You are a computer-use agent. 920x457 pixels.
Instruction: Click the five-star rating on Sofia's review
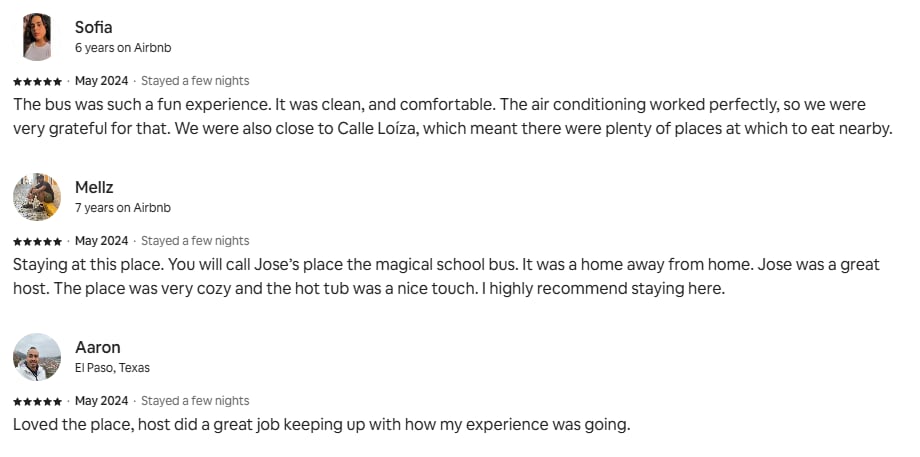[37, 81]
